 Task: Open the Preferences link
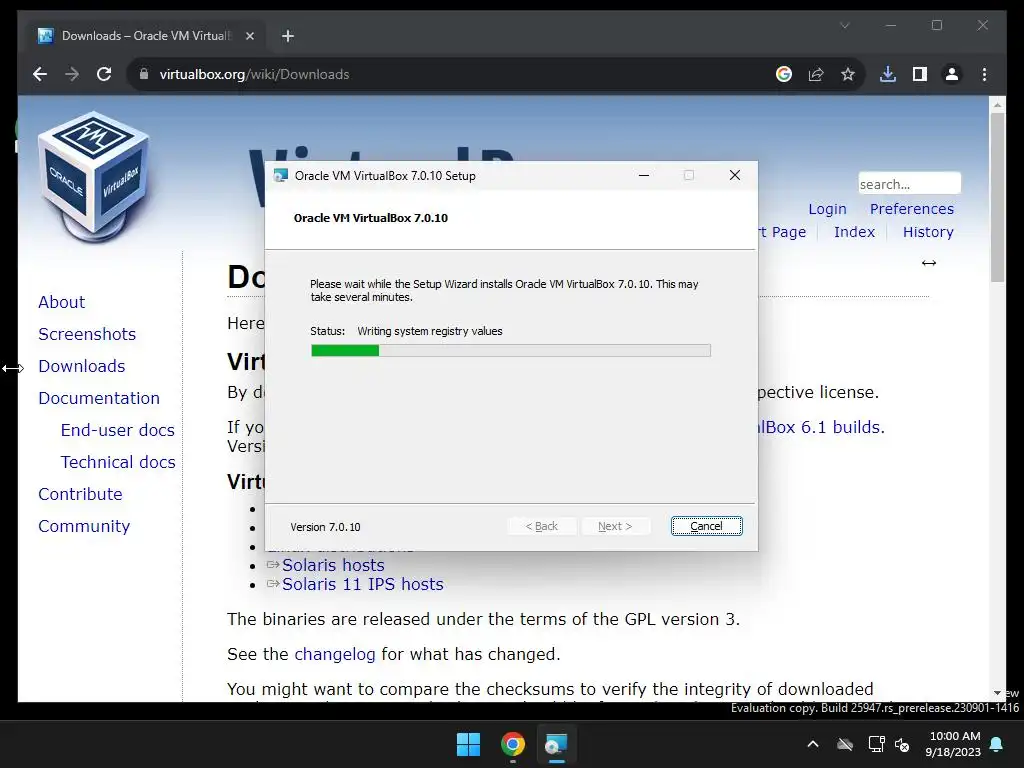(x=912, y=209)
